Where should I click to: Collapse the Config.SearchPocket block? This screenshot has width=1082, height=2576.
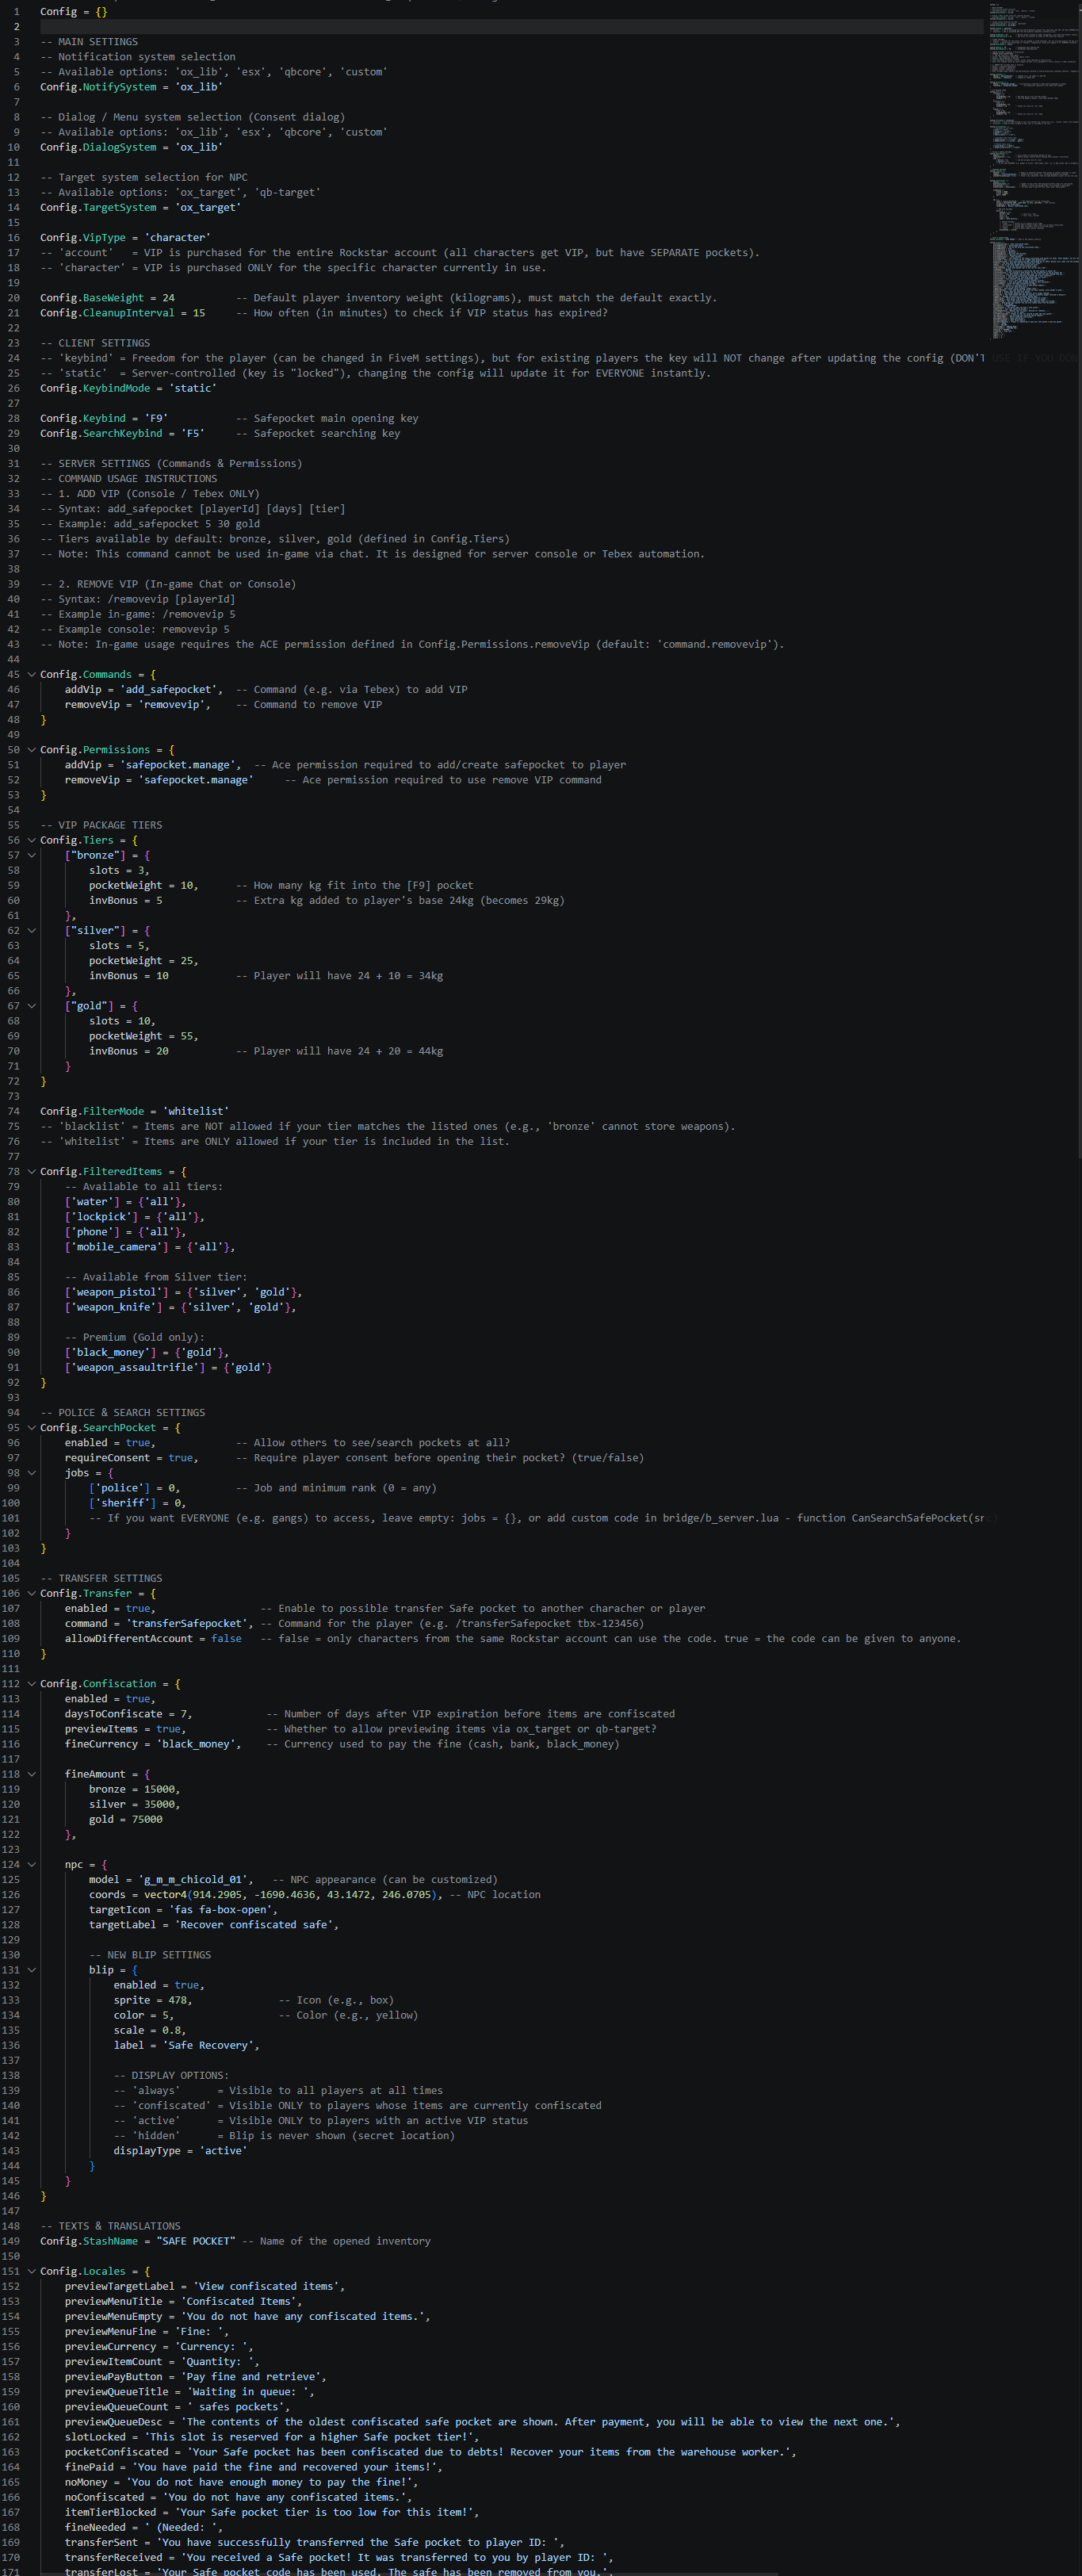[31, 1428]
